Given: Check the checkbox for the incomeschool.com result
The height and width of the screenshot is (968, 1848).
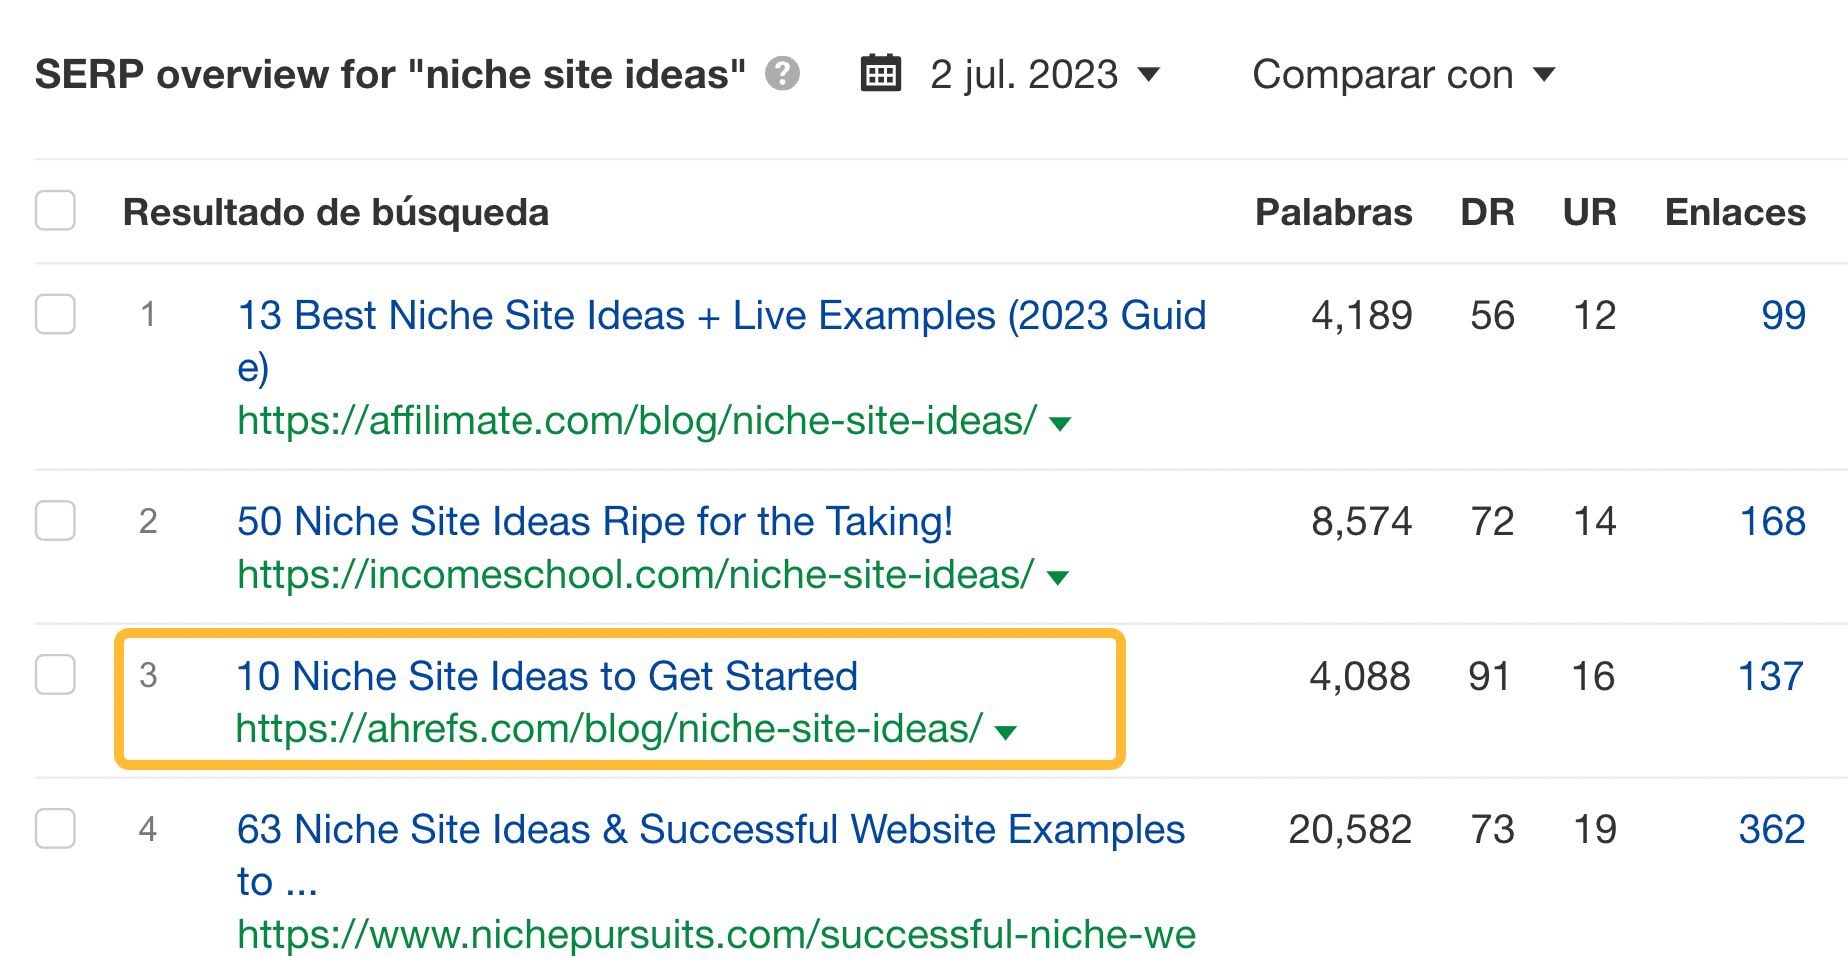Looking at the screenshot, I should 55,521.
